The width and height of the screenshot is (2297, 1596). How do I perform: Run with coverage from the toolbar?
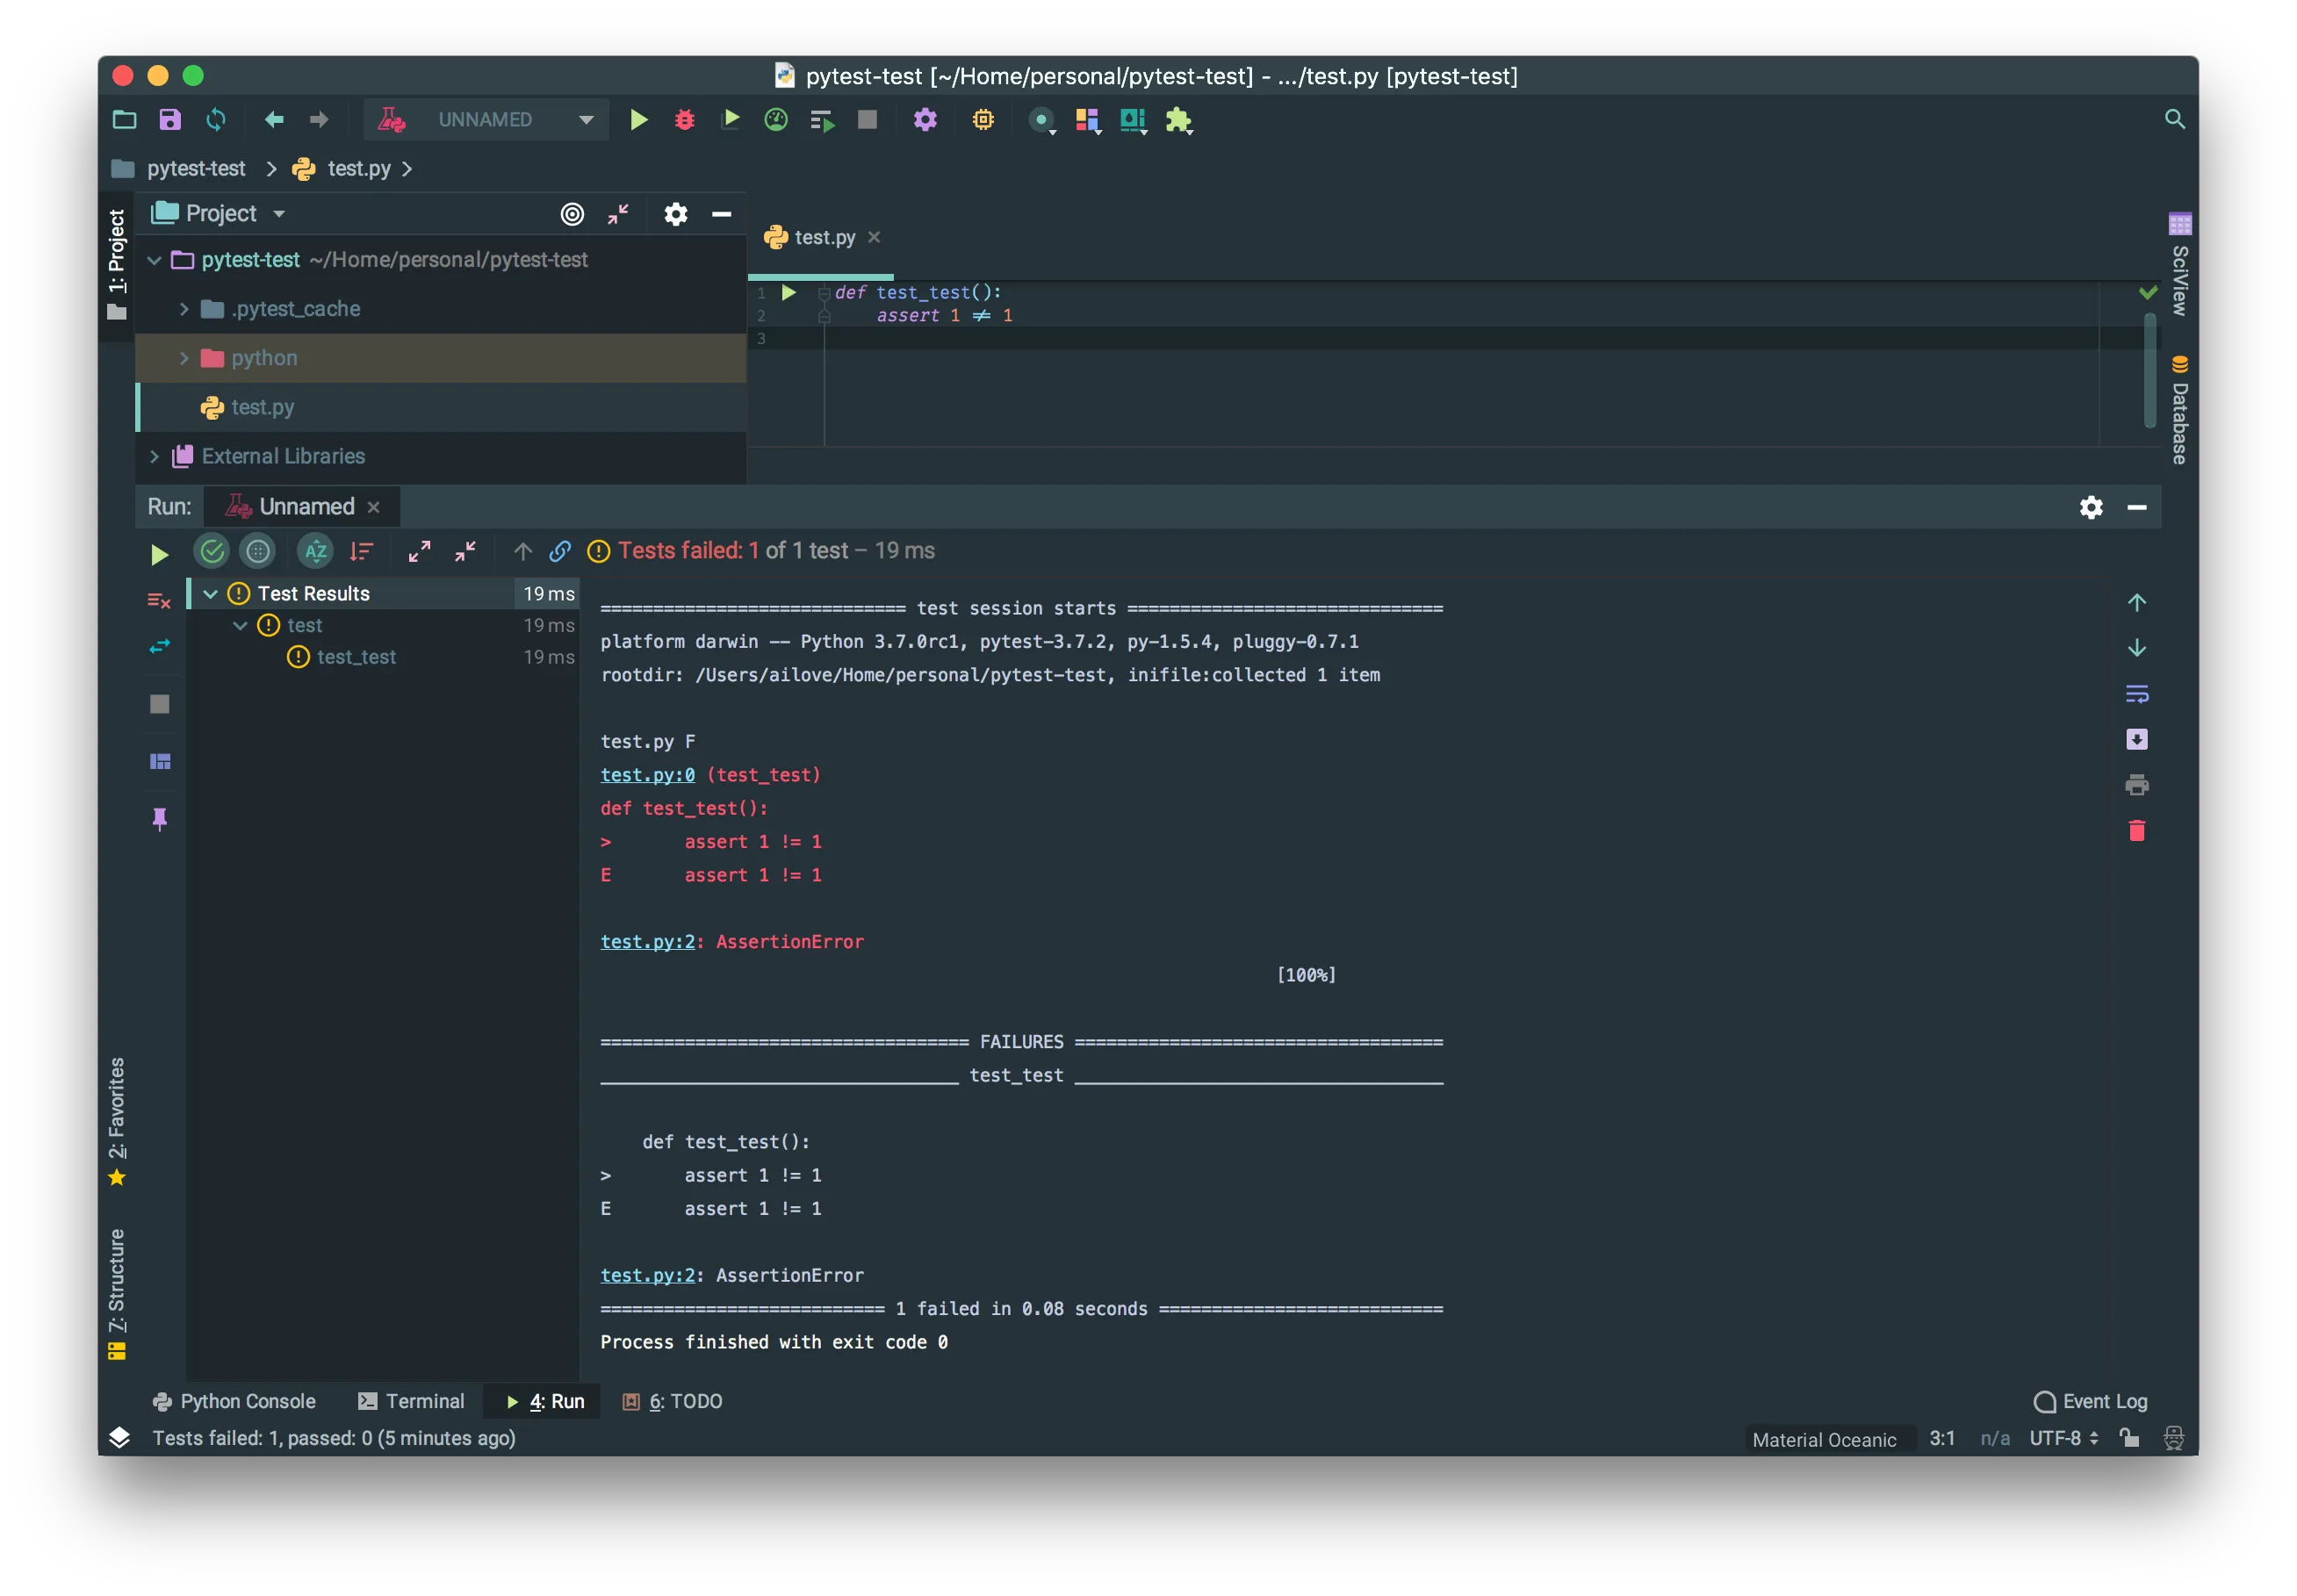(730, 120)
